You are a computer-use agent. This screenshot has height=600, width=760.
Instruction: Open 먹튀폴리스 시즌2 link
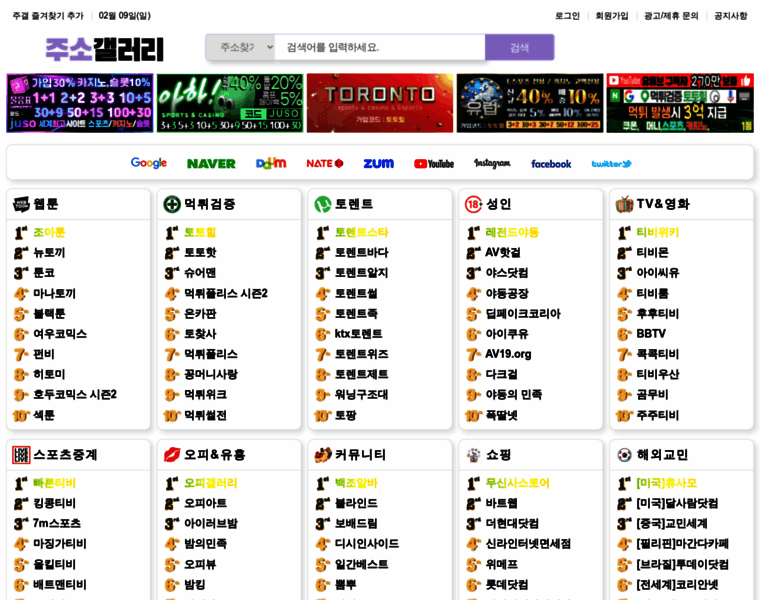point(226,293)
